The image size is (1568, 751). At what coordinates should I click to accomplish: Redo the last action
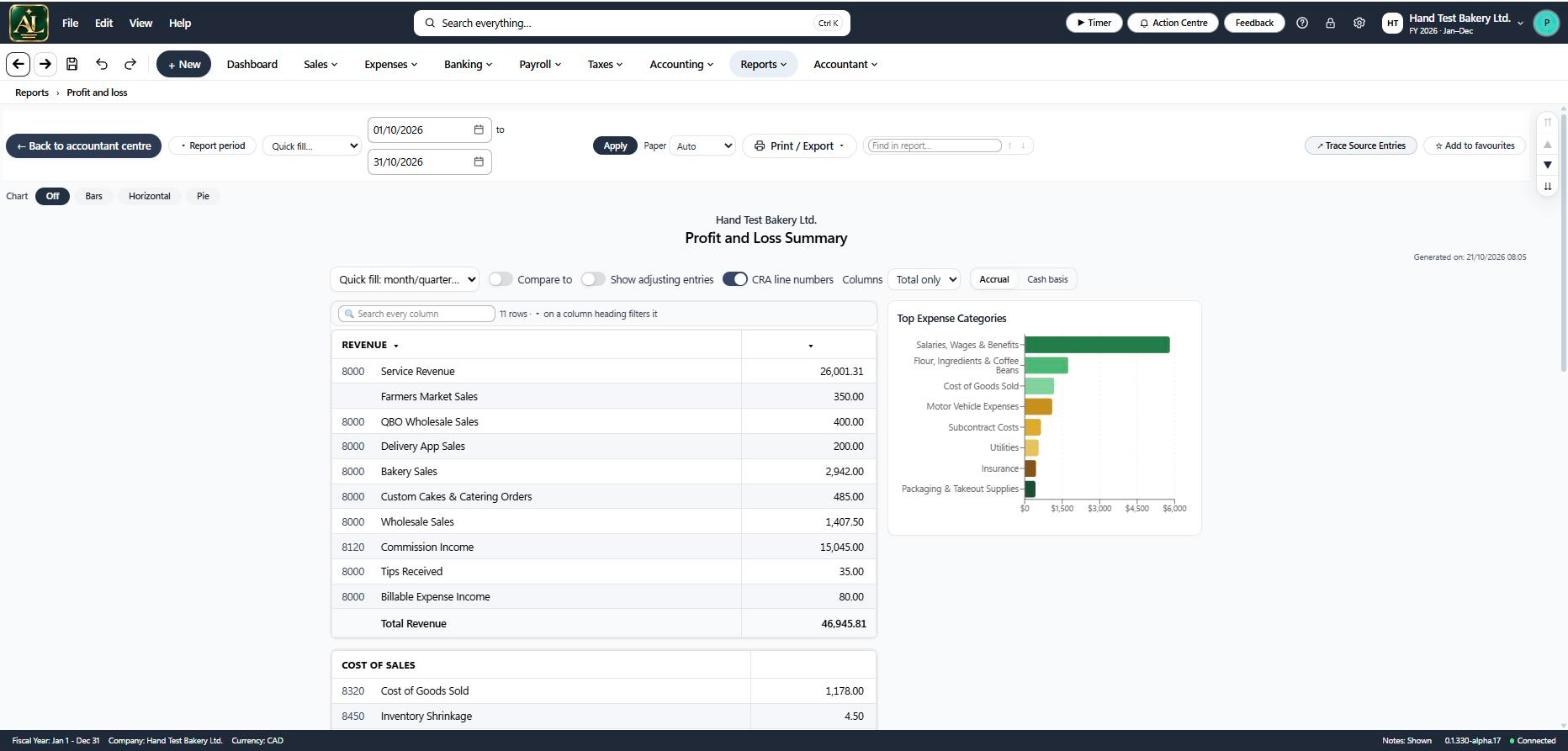pyautogui.click(x=130, y=64)
